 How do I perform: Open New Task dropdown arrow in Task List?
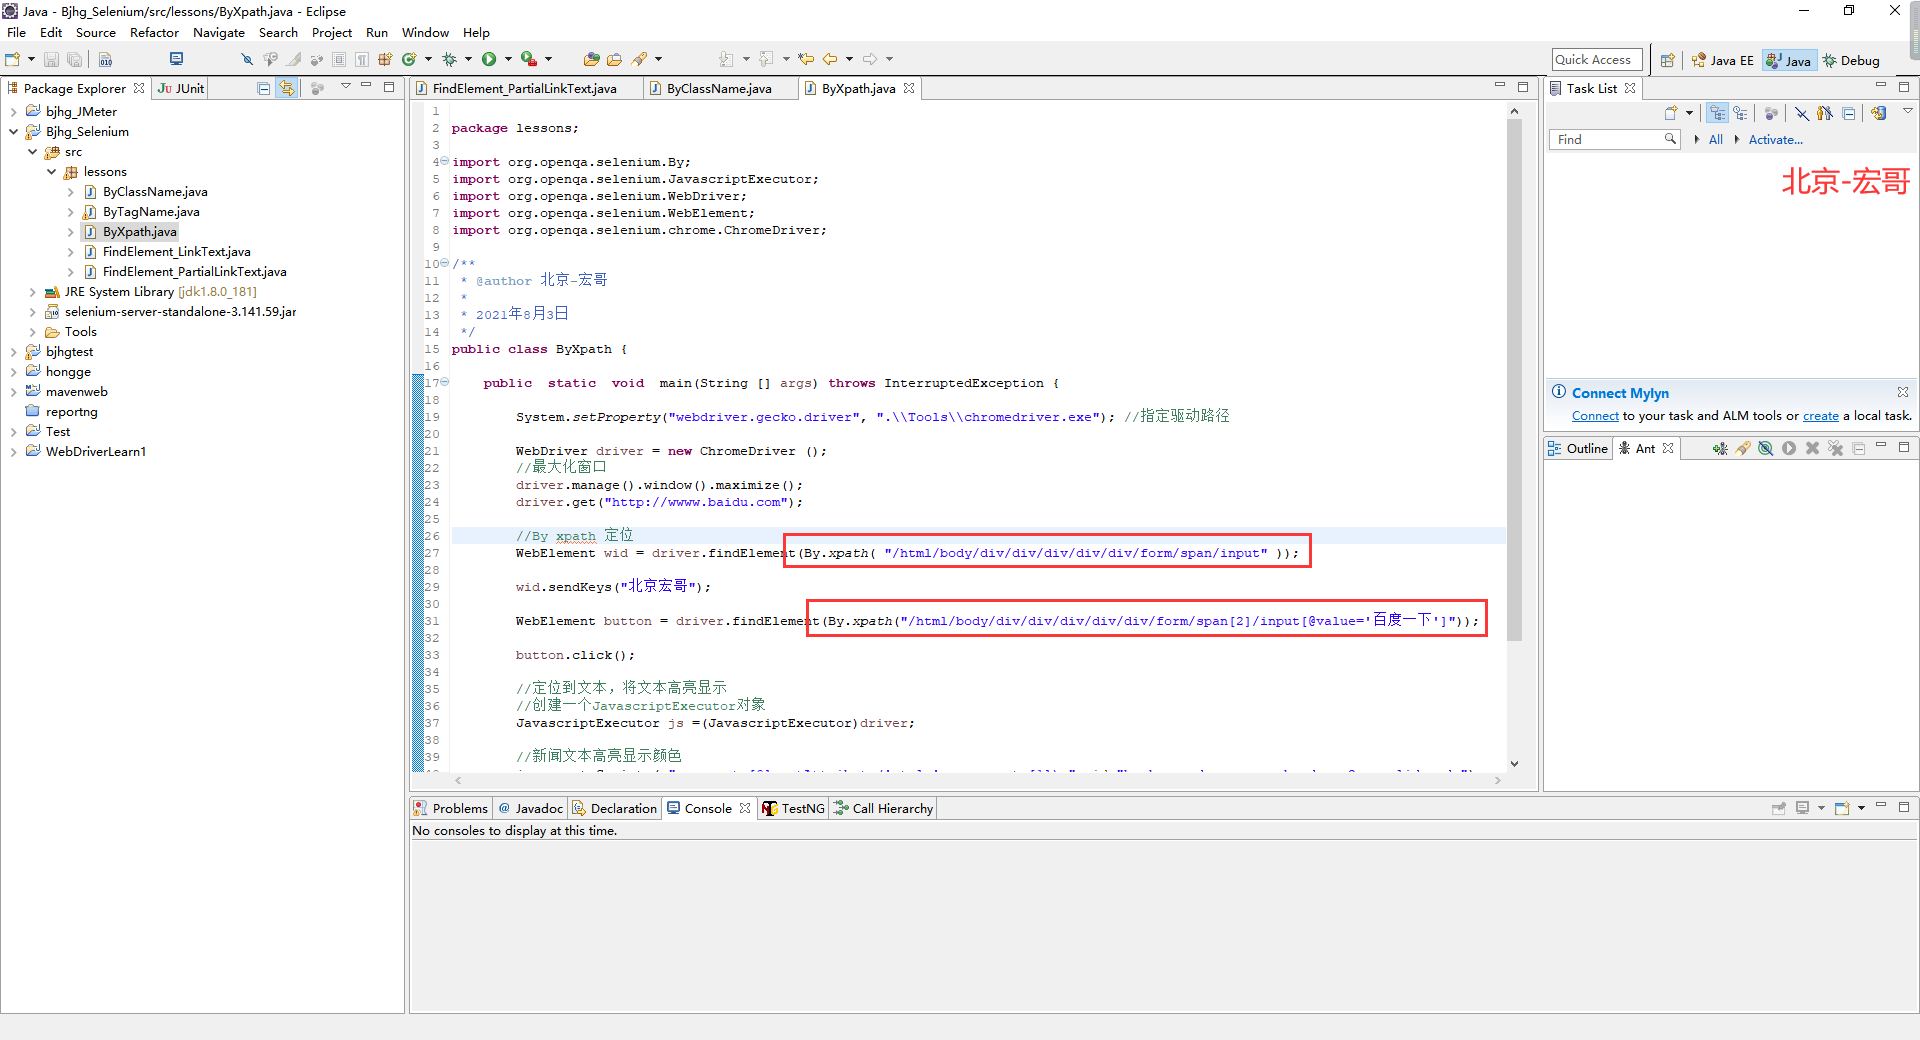tap(1689, 113)
